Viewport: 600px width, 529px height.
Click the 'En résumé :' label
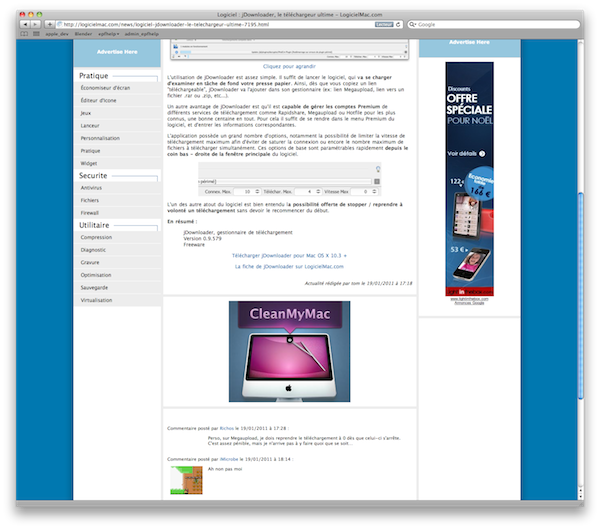click(182, 222)
